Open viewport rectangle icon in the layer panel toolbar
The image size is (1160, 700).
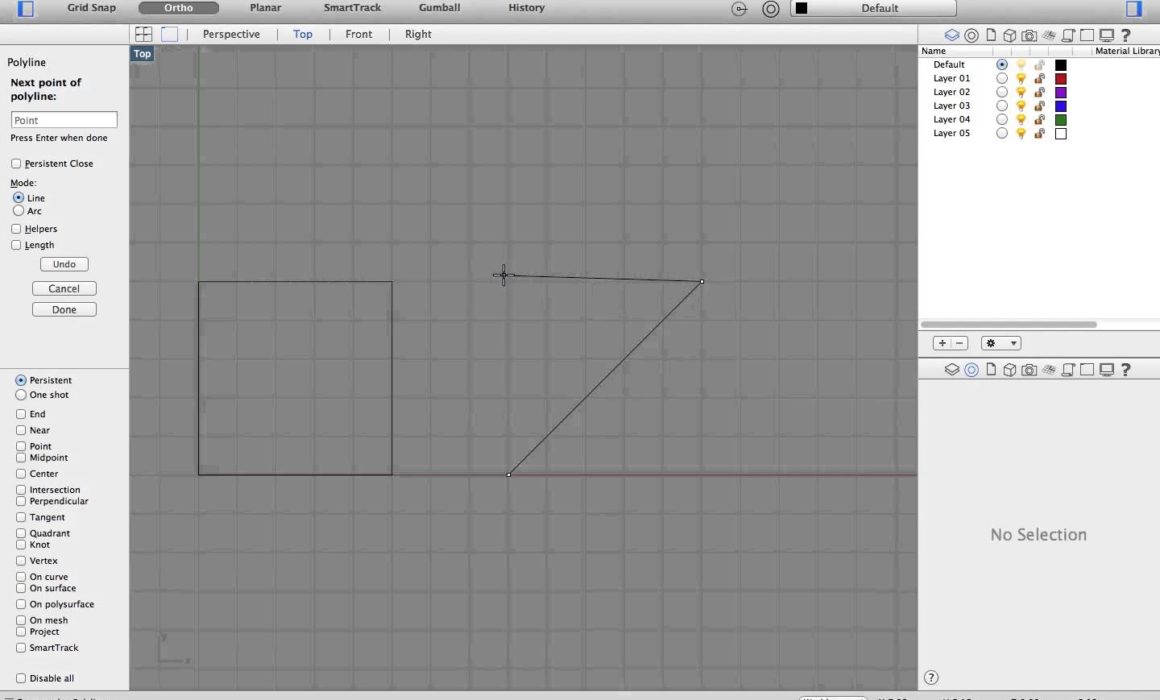1087,35
